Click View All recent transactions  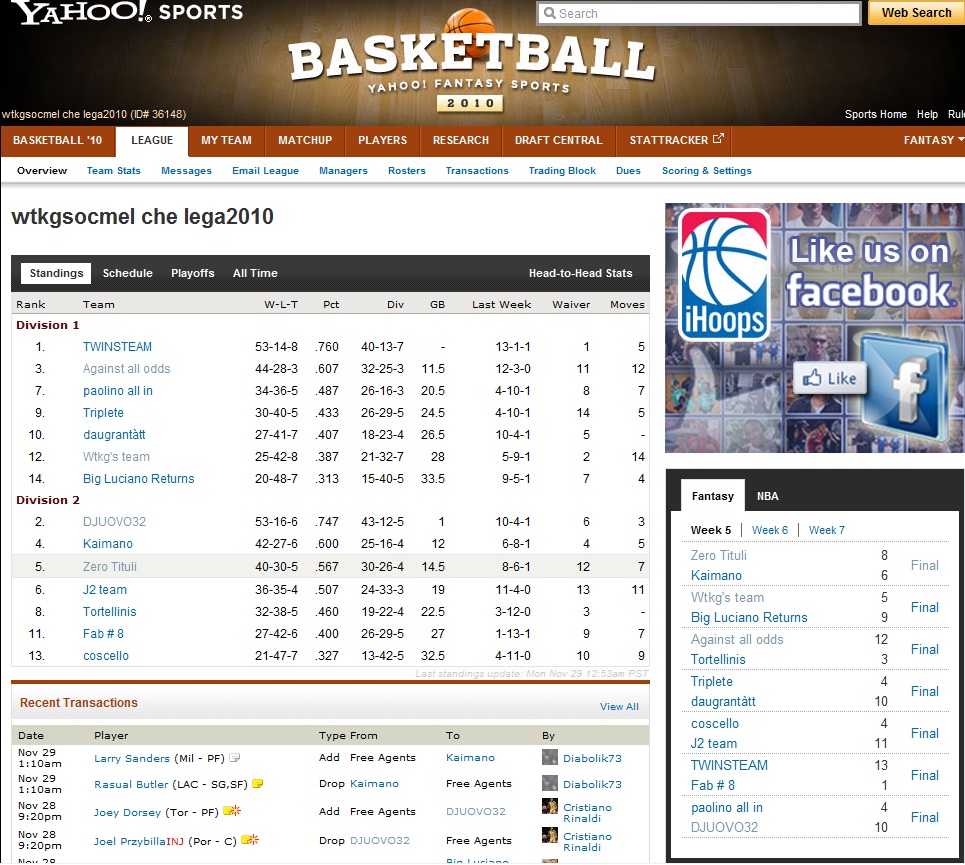coord(619,707)
